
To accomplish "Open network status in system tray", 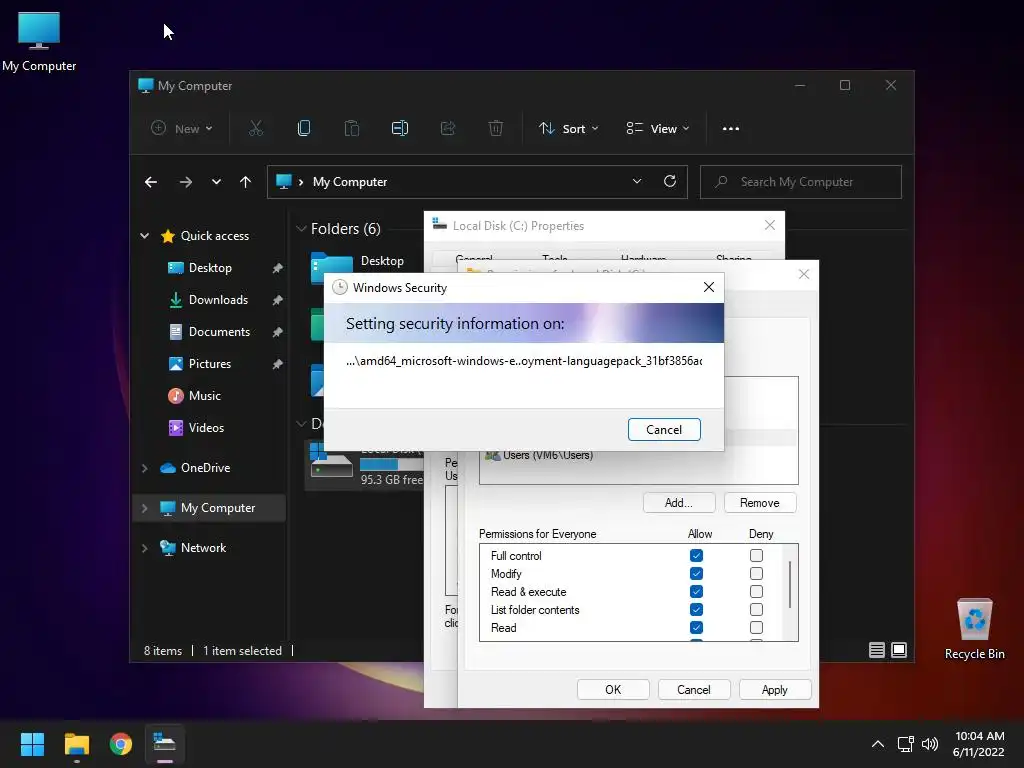I will tap(906, 744).
